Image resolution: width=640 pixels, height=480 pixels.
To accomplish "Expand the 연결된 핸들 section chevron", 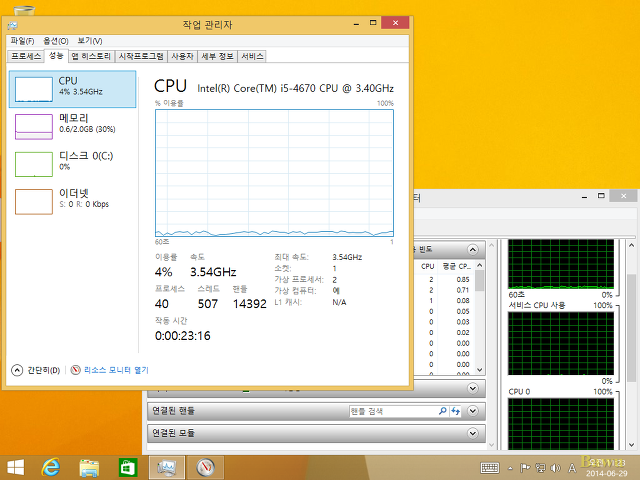I will click(473, 411).
